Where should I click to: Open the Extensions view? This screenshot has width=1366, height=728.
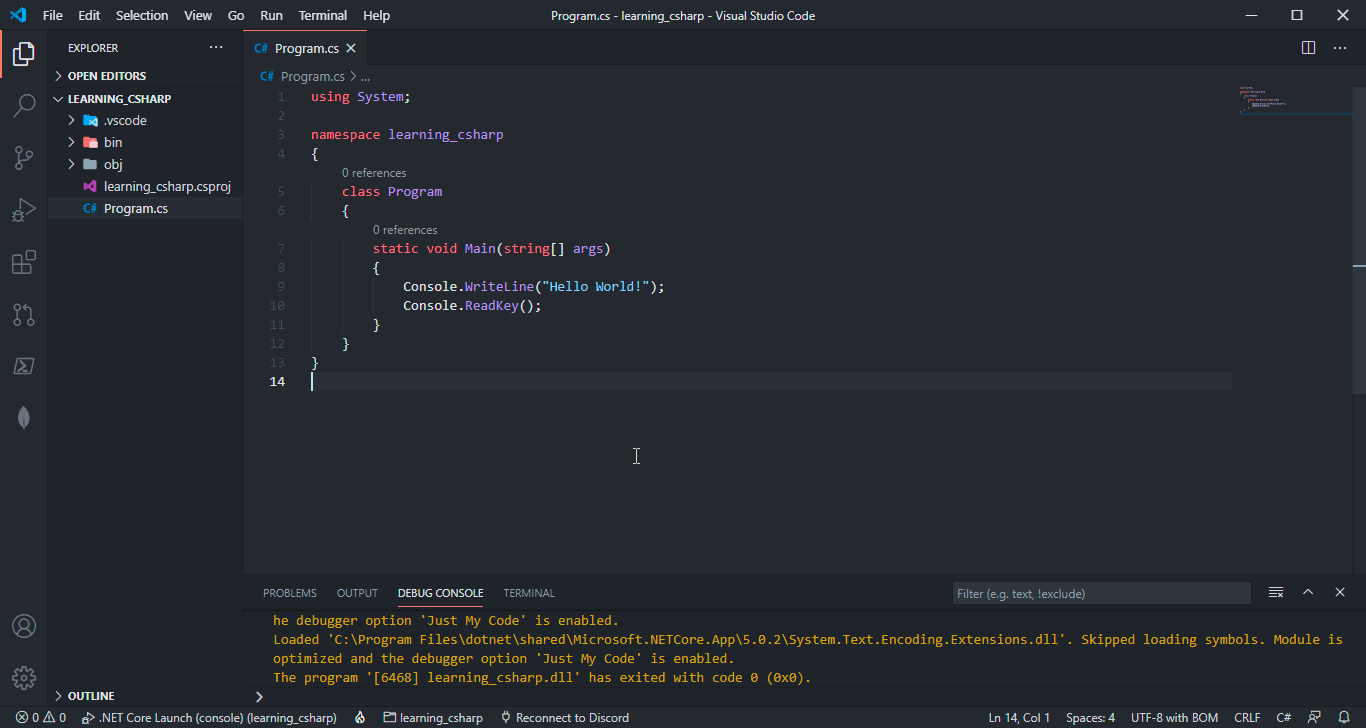tap(24, 262)
